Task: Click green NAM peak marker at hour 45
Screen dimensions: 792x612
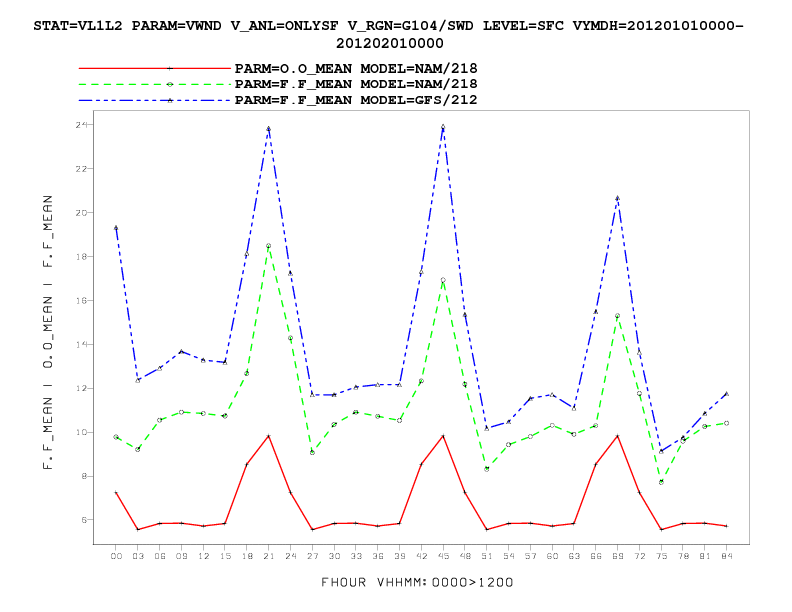Action: click(x=443, y=280)
